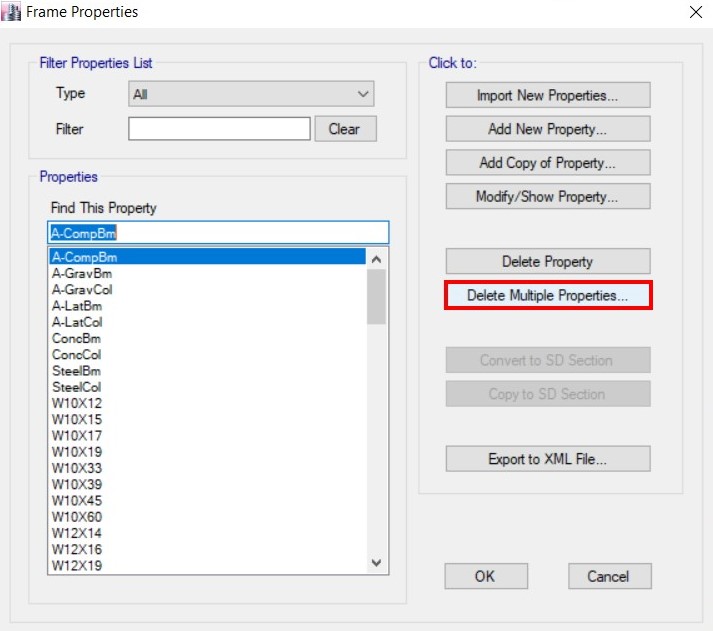The image size is (713, 631).
Task: Select SteelCol property
Action: [207, 387]
